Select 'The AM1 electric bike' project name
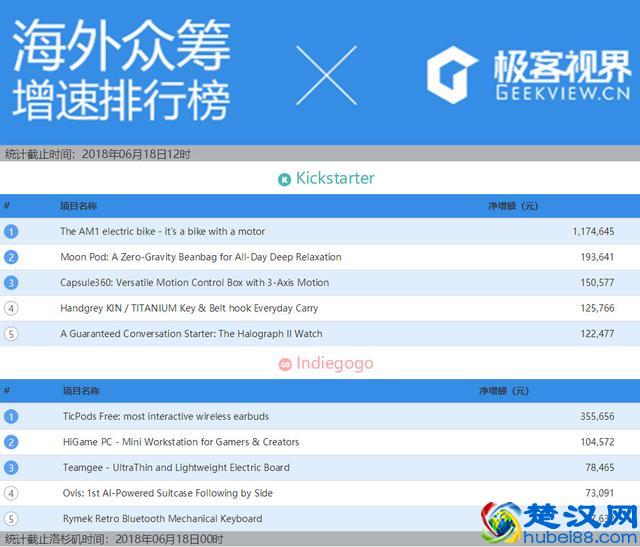The height and width of the screenshot is (547, 640). pos(162,231)
